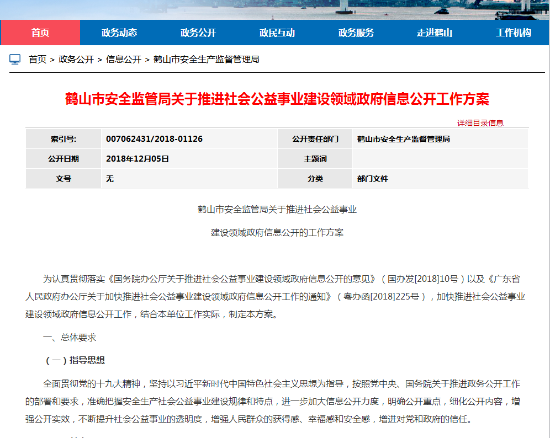550x438 pixels.
Task: Open the 政务公开 navigation tab
Action: tap(198, 33)
